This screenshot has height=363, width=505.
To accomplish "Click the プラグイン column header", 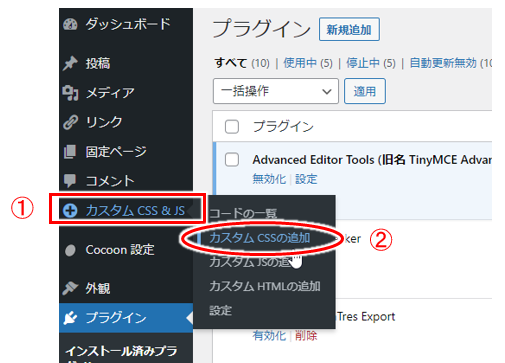I will (x=283, y=127).
